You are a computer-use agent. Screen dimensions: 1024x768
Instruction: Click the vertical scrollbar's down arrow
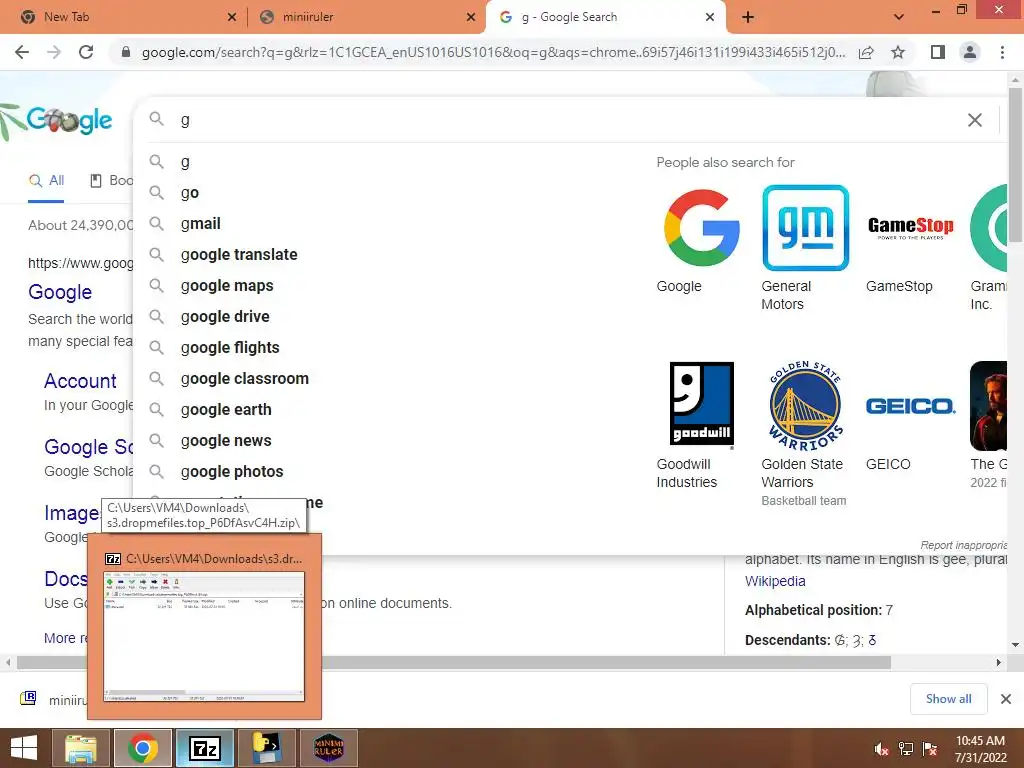pos(1015,645)
